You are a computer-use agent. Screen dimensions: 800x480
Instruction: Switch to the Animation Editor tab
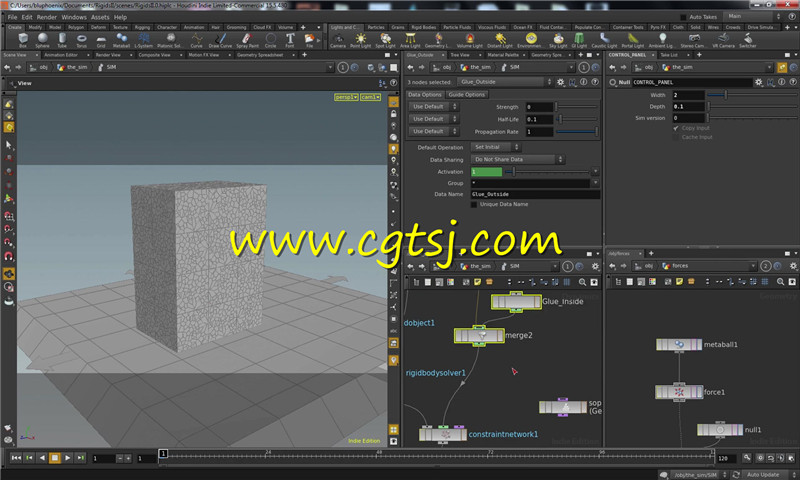61,55
